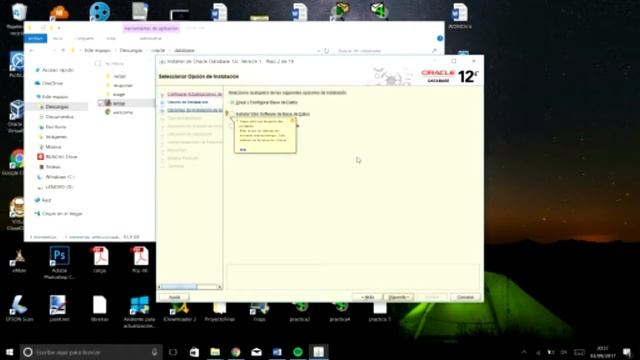
Task: Open the Store icon on the taskbar
Action: (194, 352)
